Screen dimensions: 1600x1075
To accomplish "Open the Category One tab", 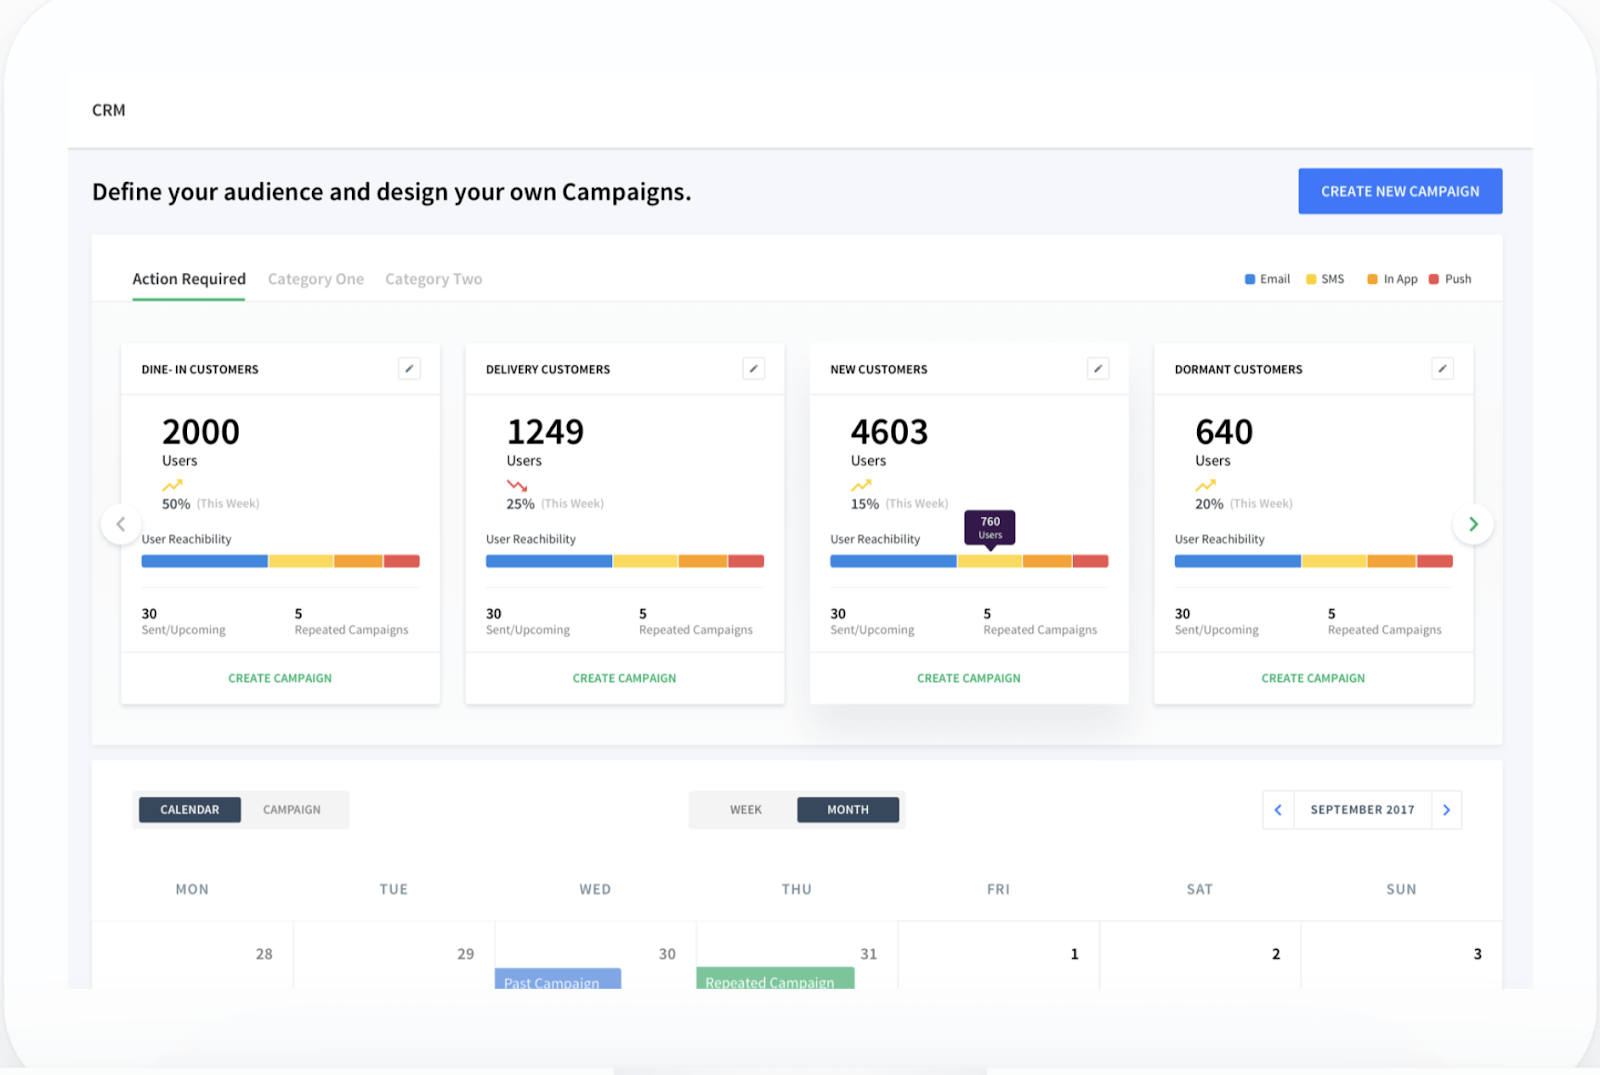I will (316, 279).
